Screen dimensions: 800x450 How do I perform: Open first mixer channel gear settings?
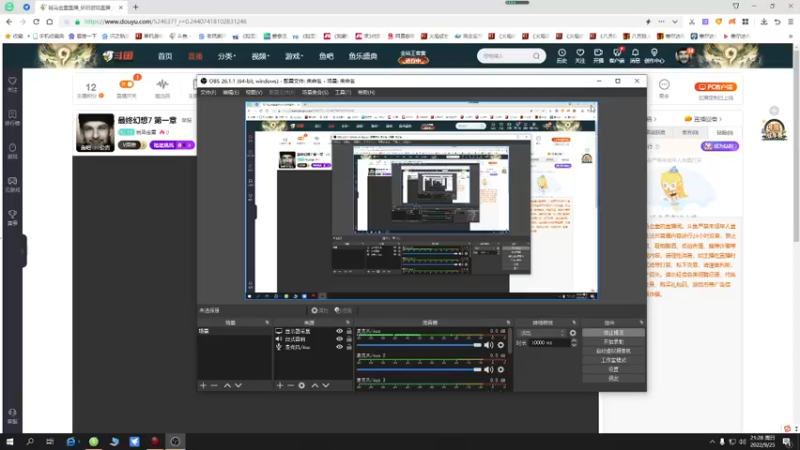pos(501,345)
